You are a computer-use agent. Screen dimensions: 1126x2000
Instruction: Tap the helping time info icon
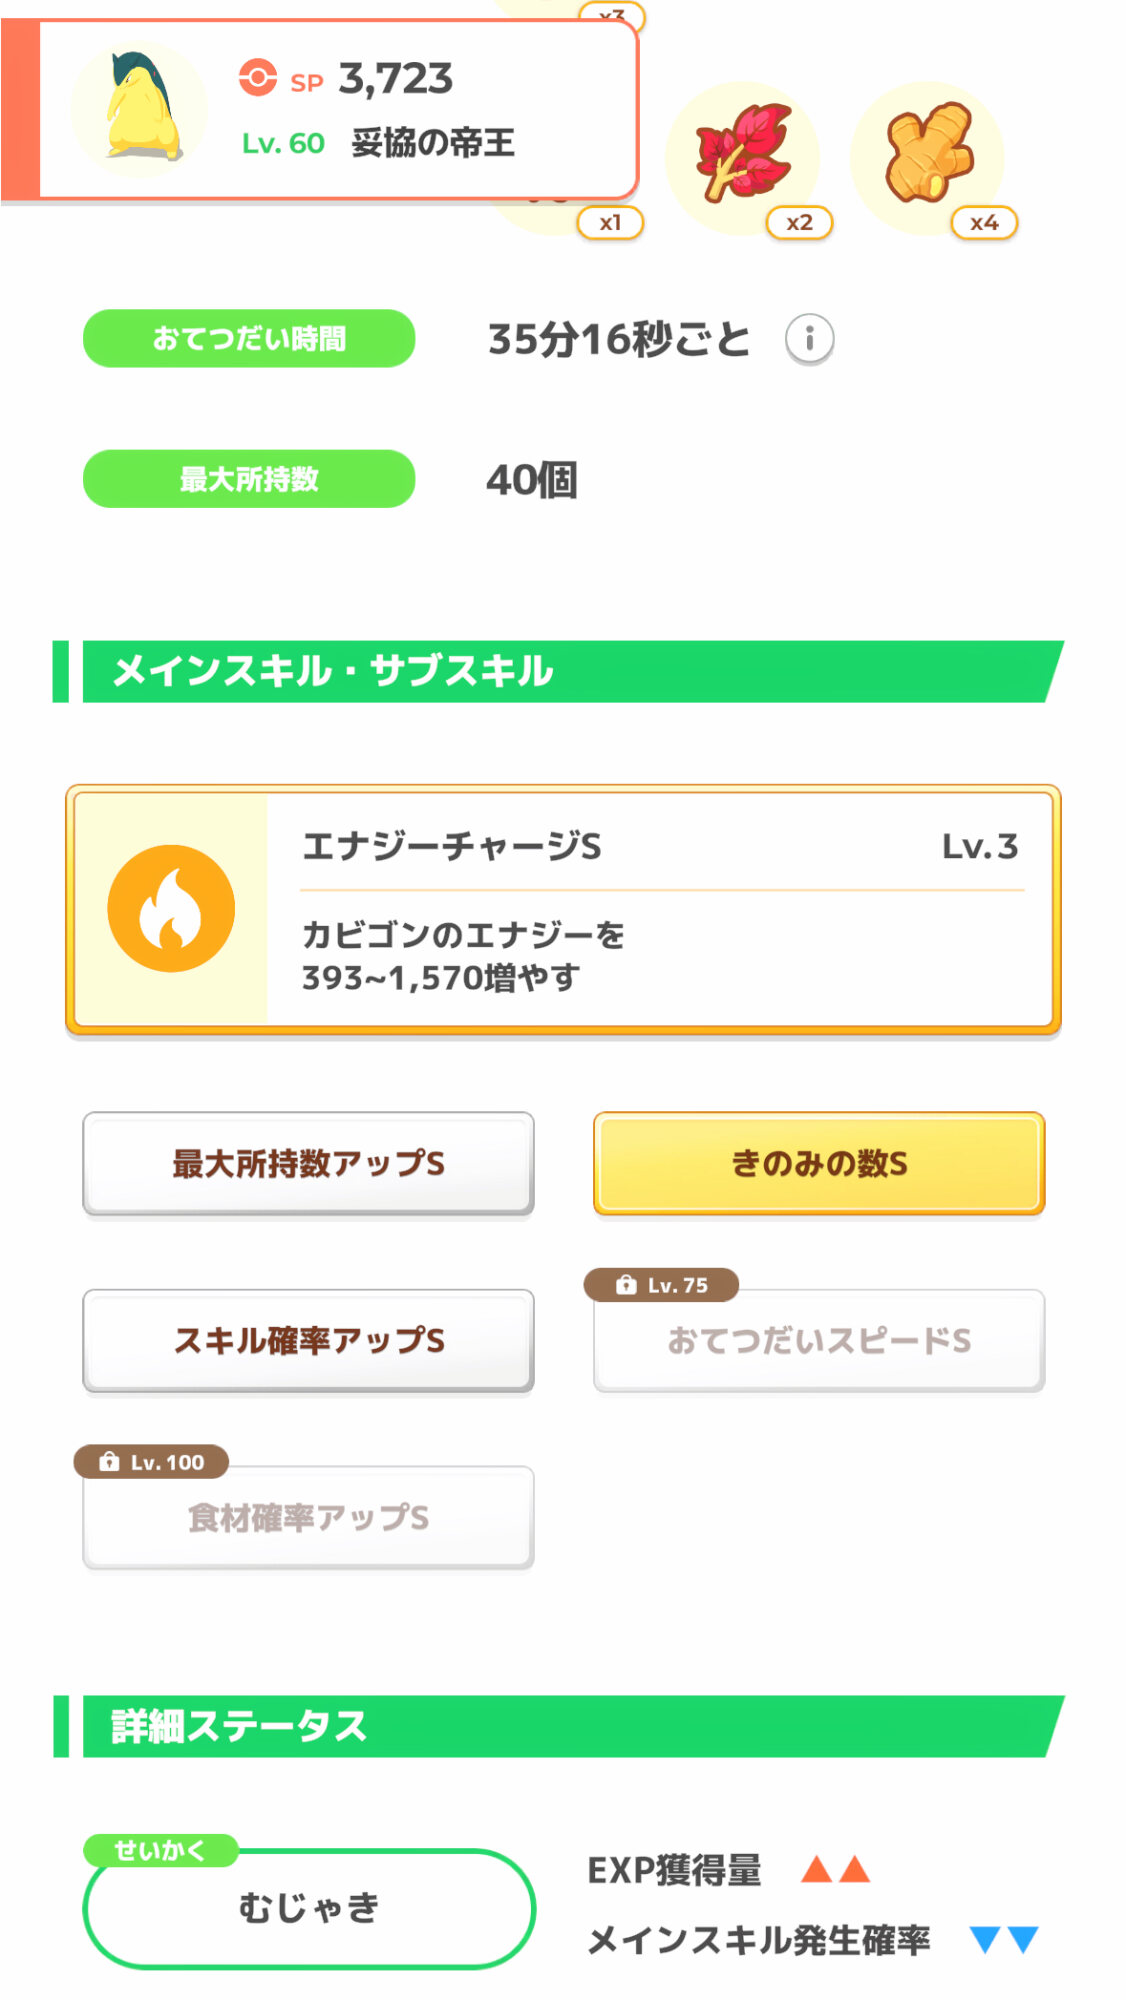coord(809,339)
